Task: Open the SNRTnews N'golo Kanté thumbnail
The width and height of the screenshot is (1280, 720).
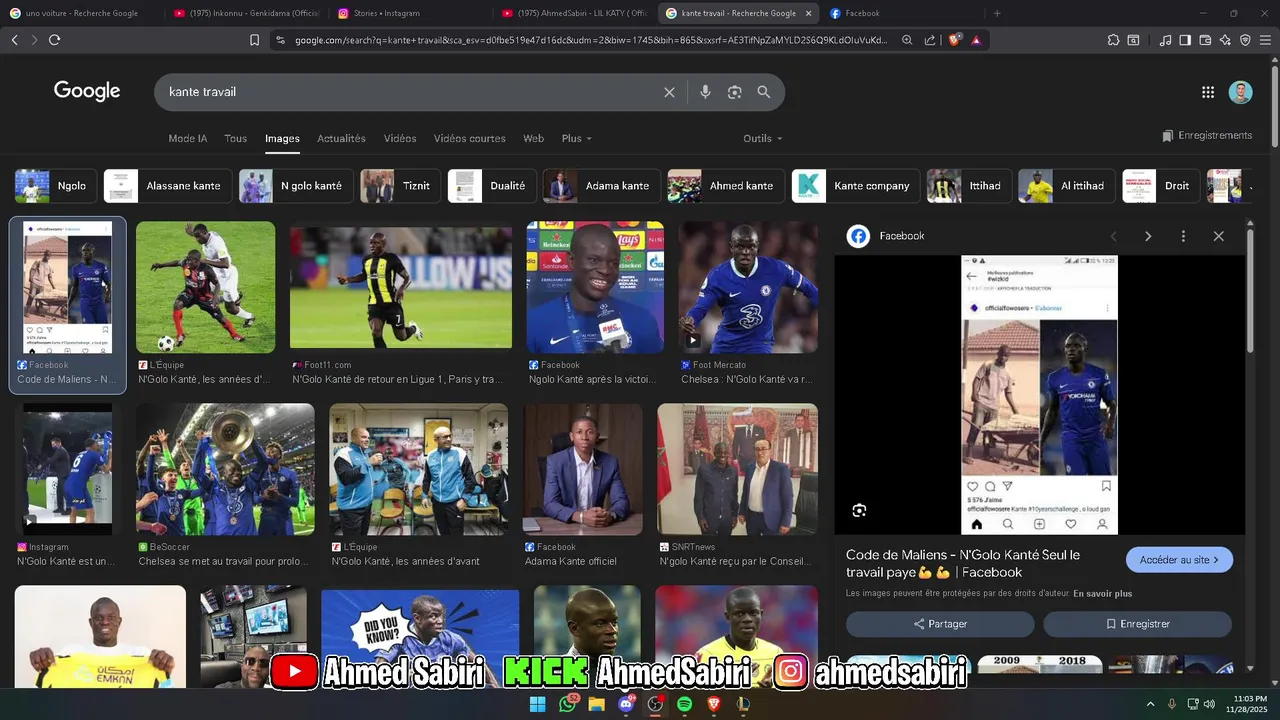Action: click(737, 470)
